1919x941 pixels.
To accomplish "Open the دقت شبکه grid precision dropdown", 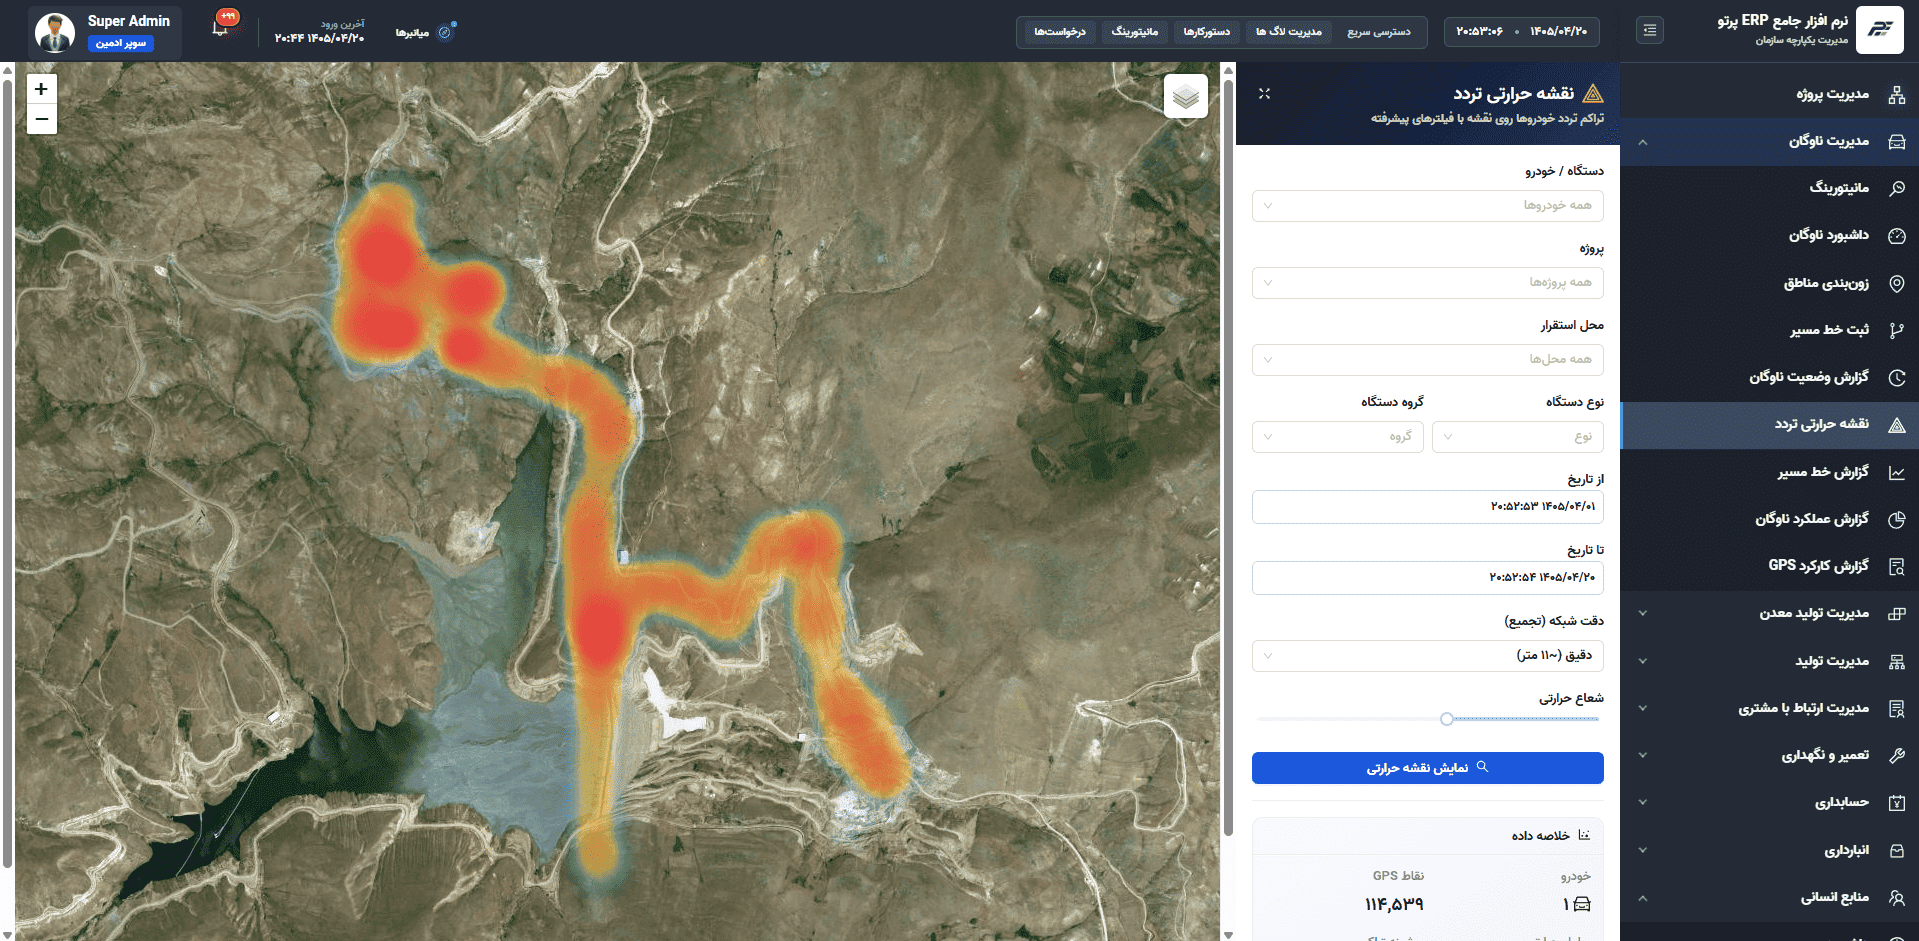I will pos(1427,656).
